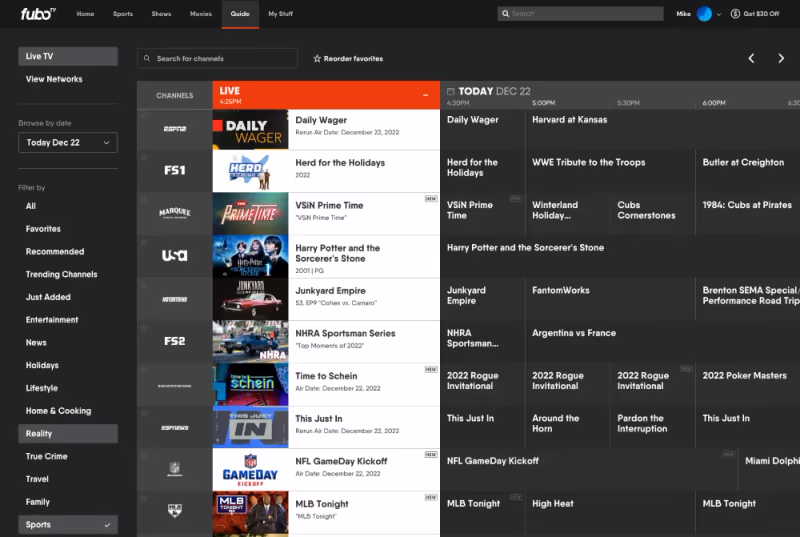Filter by Just Added
The height and width of the screenshot is (537, 800).
(48, 297)
